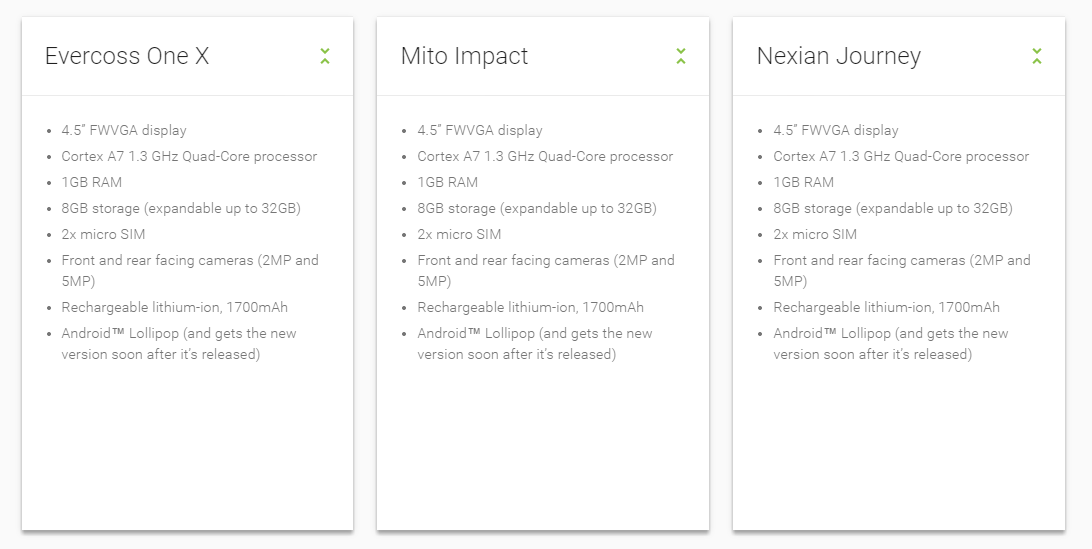Click the Mito Impact card heading

[464, 56]
